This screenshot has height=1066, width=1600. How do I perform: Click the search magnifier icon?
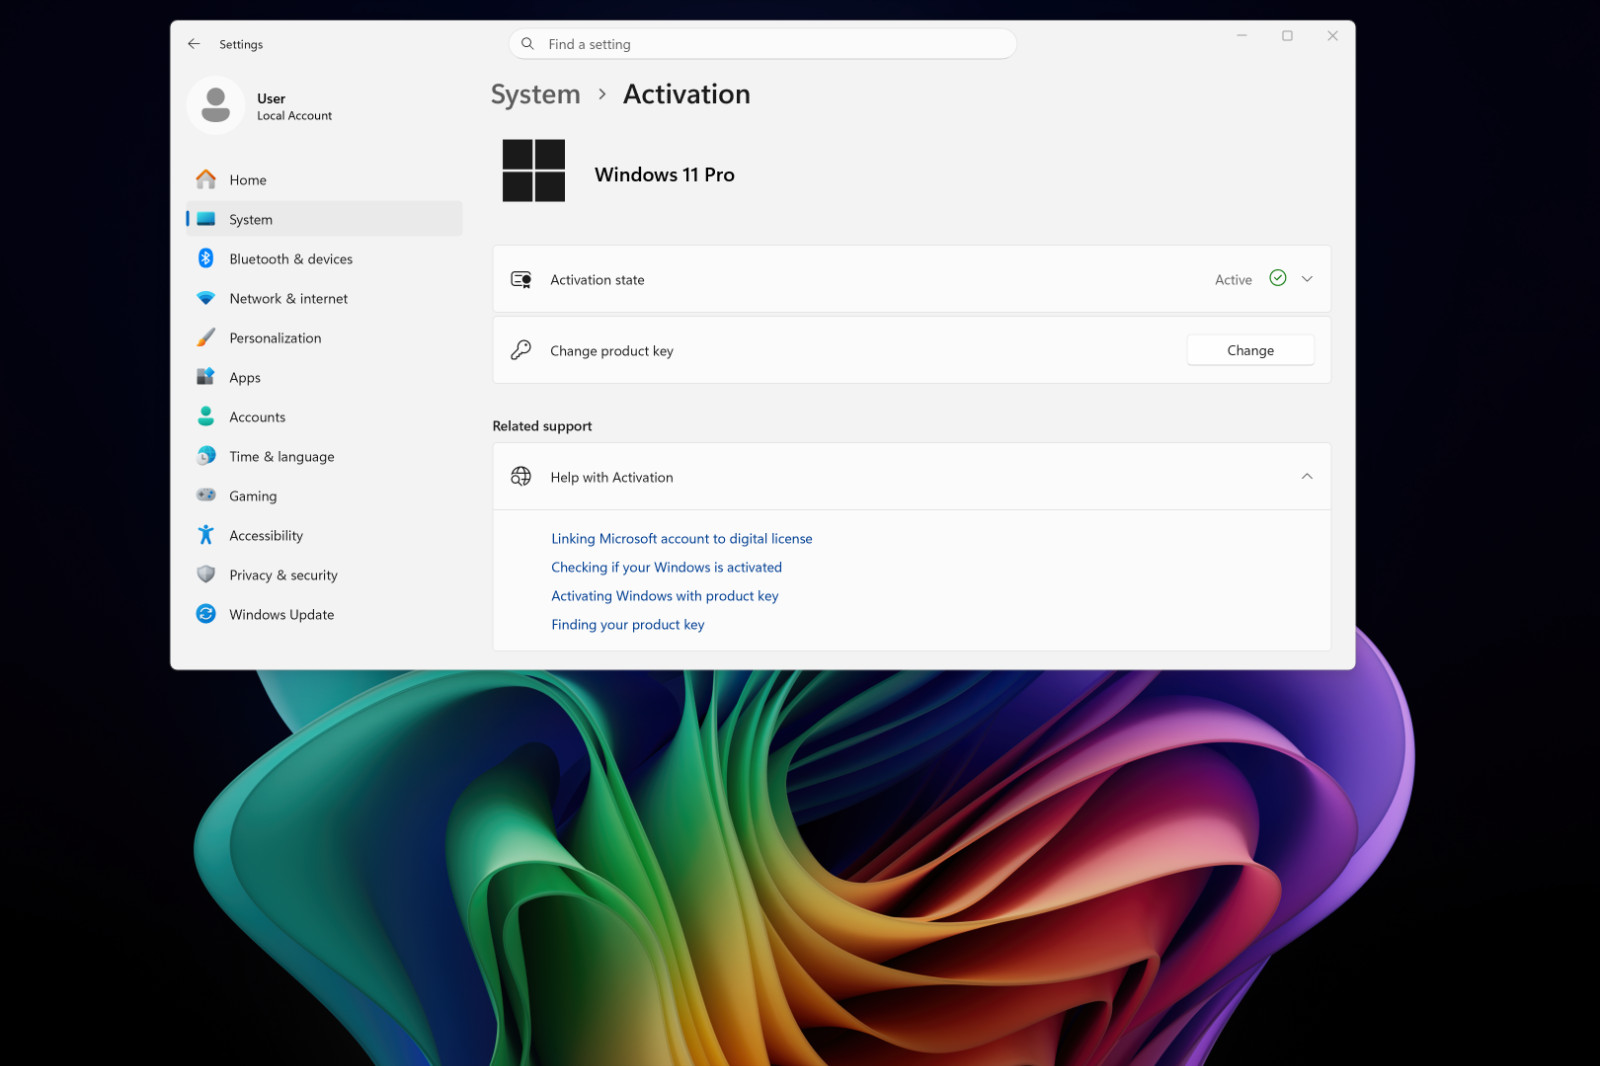point(528,44)
